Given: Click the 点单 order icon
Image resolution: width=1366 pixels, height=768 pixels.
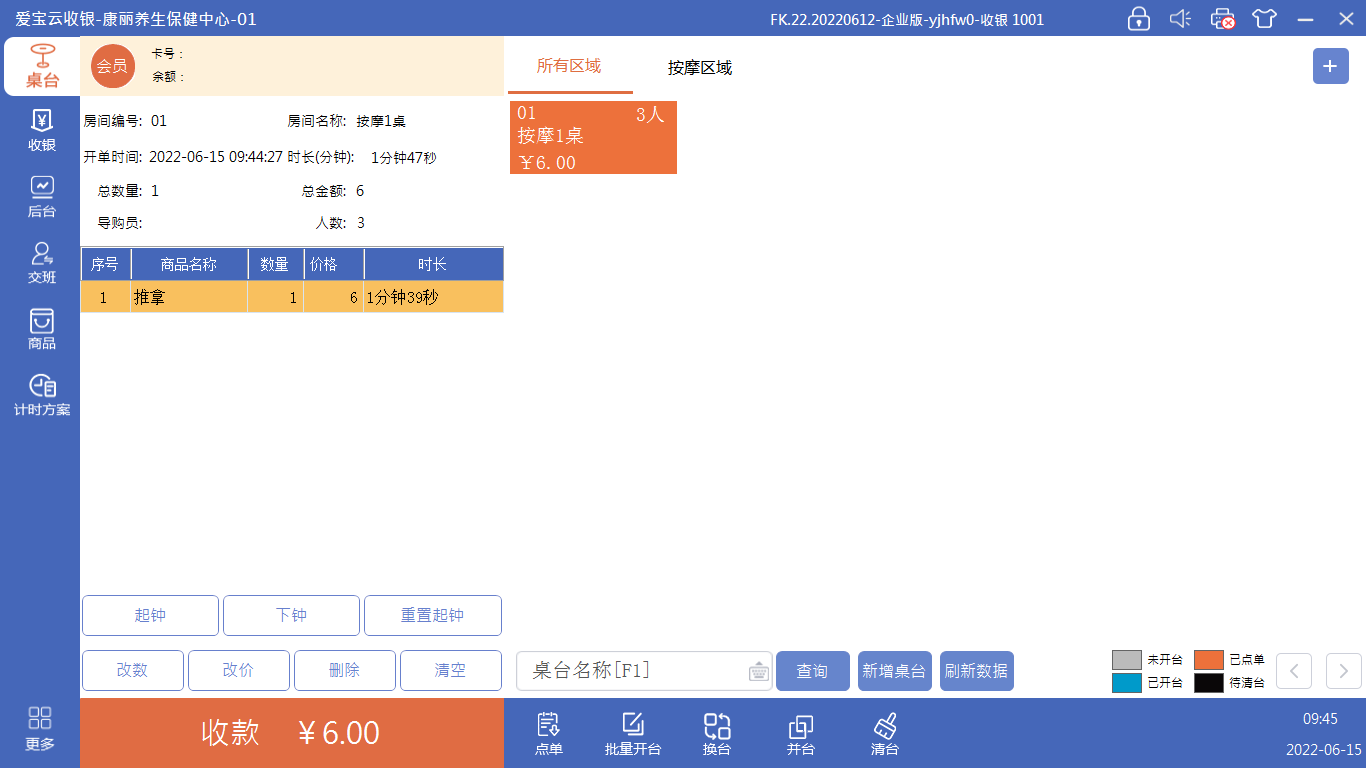Looking at the screenshot, I should 549,733.
